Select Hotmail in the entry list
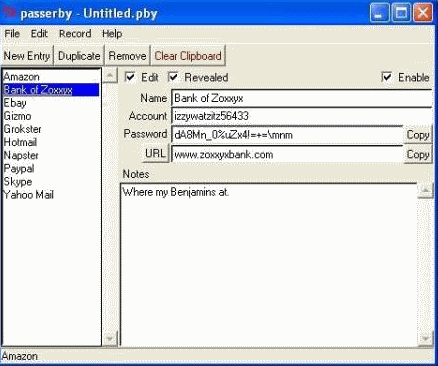438x366 pixels. (51, 142)
